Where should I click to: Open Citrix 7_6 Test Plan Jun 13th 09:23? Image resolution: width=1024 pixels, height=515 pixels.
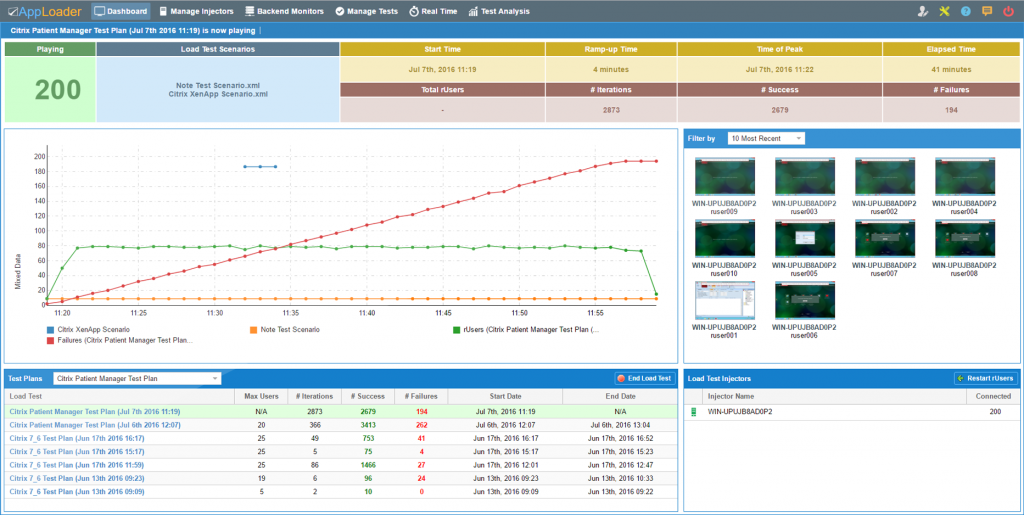76,478
